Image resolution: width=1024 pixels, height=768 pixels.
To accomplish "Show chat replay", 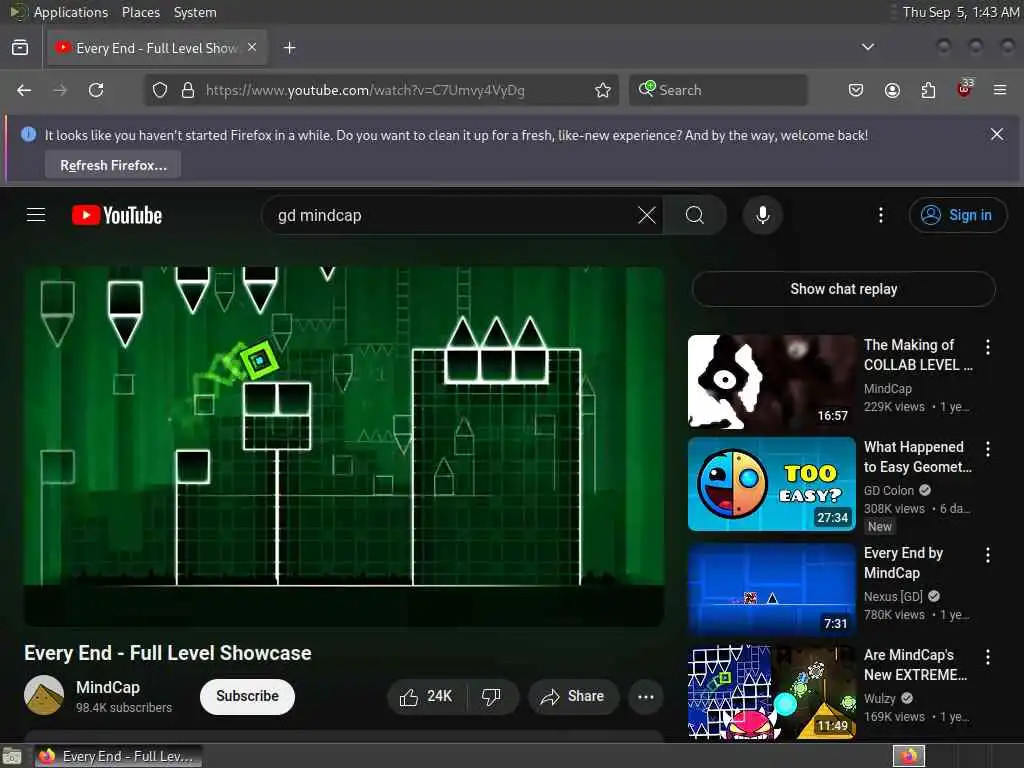I will [x=843, y=289].
